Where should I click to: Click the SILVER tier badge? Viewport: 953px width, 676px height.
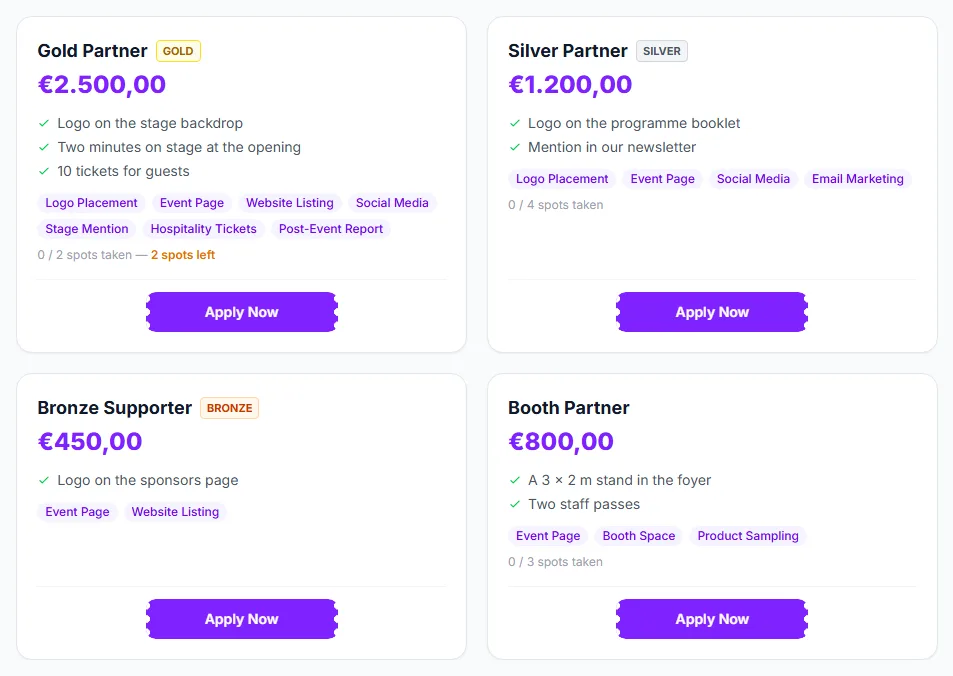(662, 51)
